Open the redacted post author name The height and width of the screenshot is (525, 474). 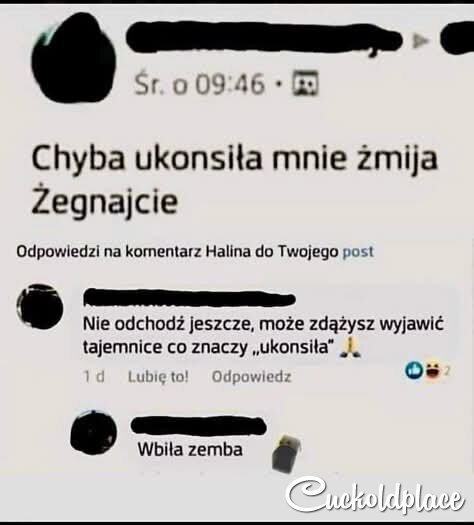pyautogui.click(x=264, y=40)
